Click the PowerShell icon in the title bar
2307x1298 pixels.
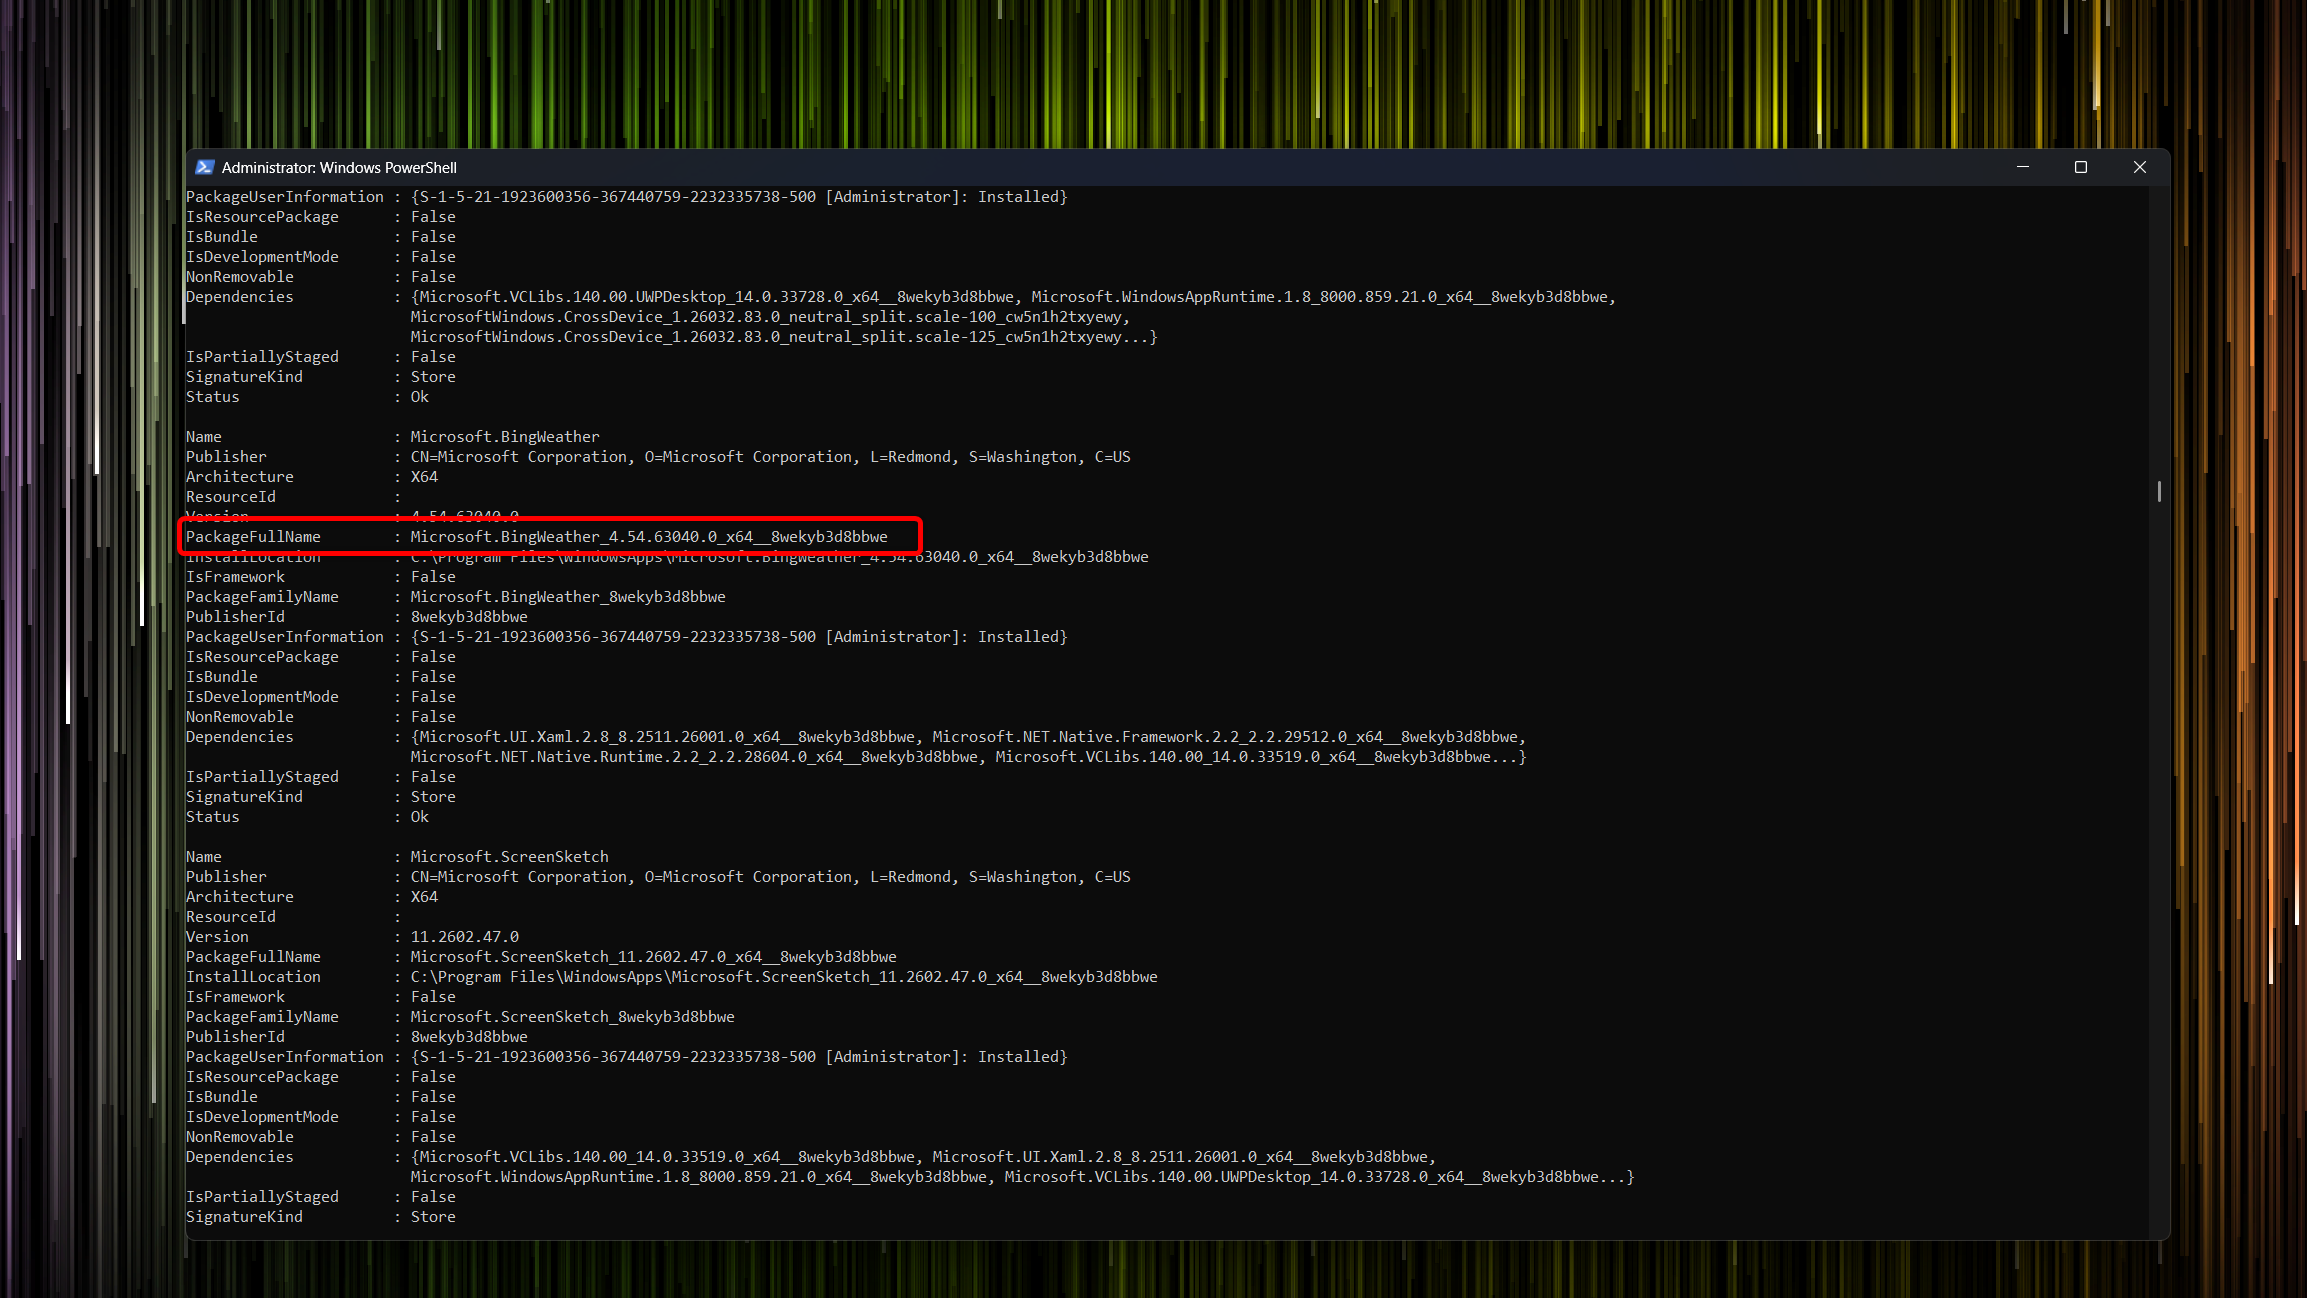[x=205, y=167]
